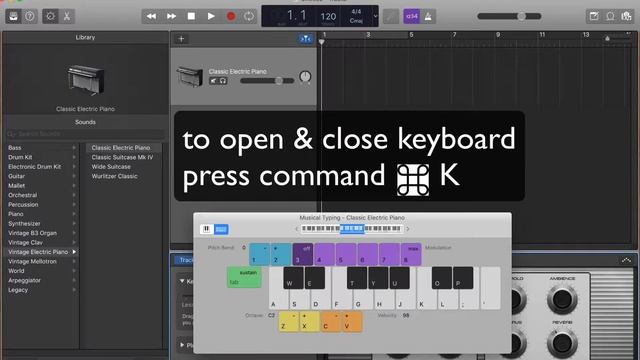Viewport: 640px width, 360px height.
Task: Click the 4/4 Cmaj signature display
Action: pyautogui.click(x=356, y=16)
